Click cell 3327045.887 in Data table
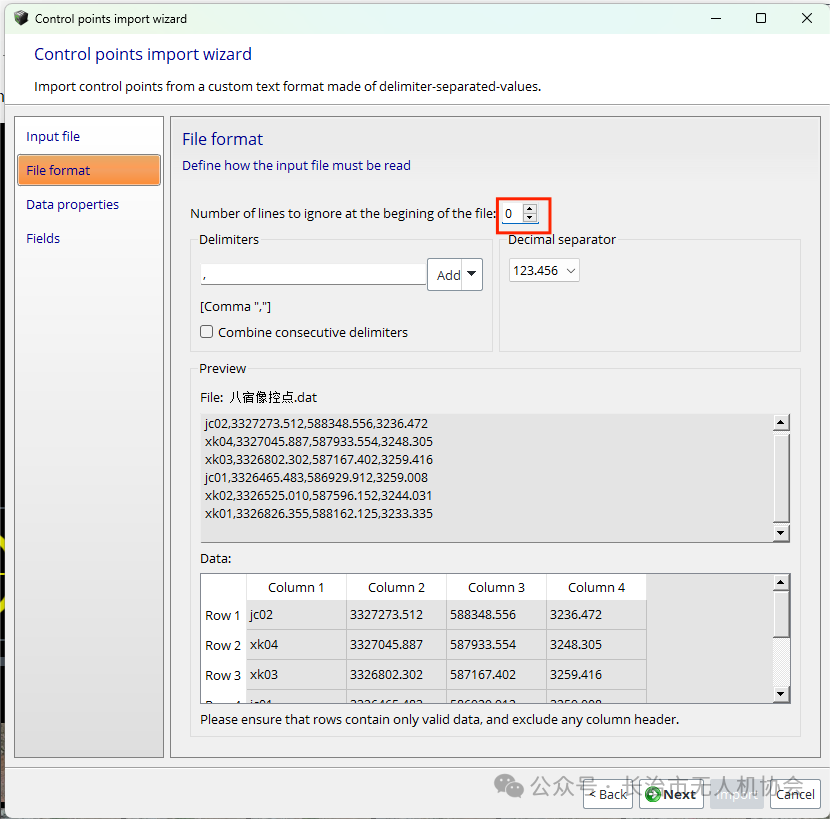Image resolution: width=830 pixels, height=819 pixels. tap(396, 645)
